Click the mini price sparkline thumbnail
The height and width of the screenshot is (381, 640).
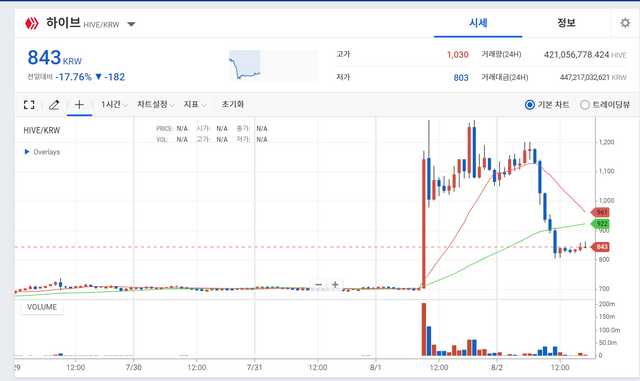(273, 66)
